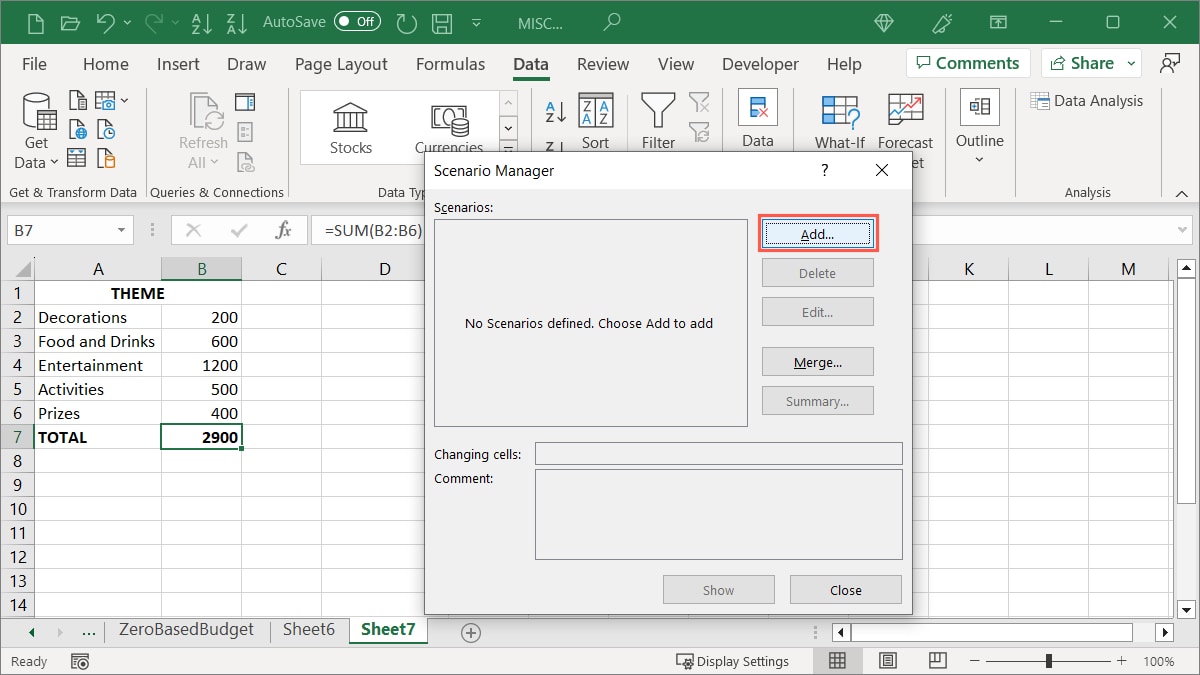Open the Queries & Connections panel

coord(245,101)
